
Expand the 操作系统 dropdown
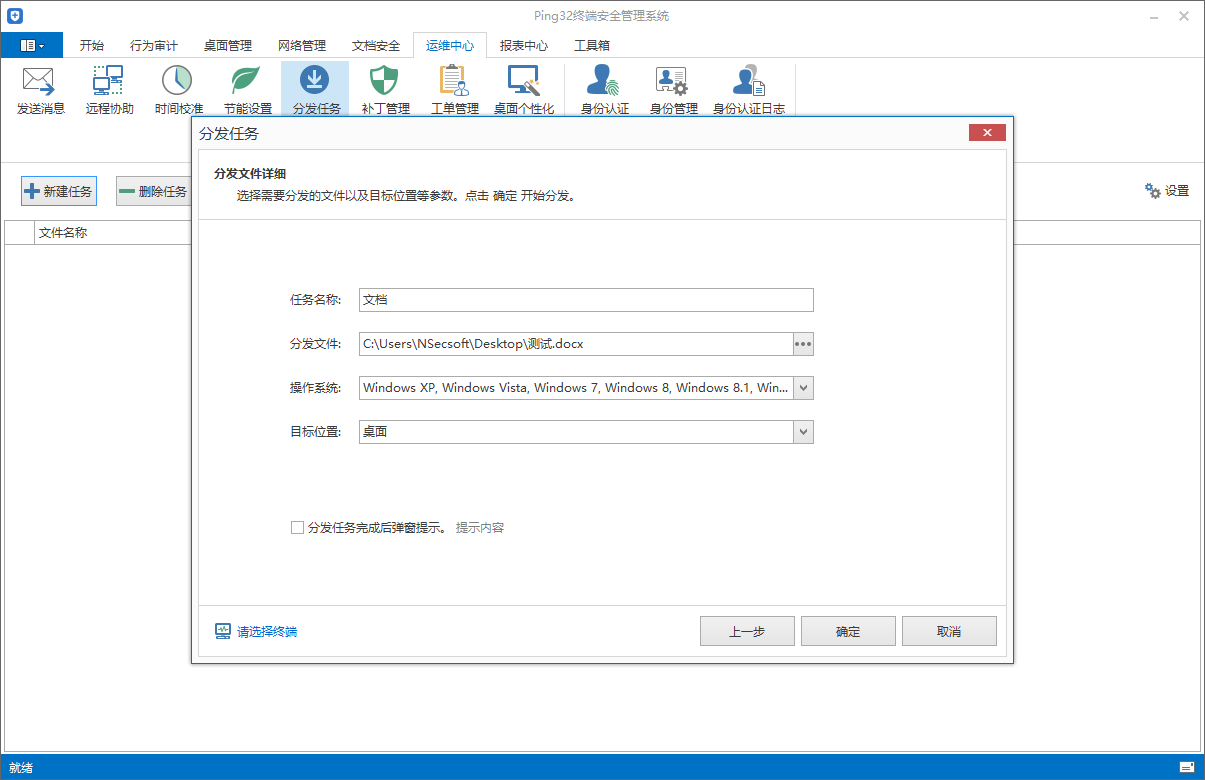pyautogui.click(x=803, y=387)
